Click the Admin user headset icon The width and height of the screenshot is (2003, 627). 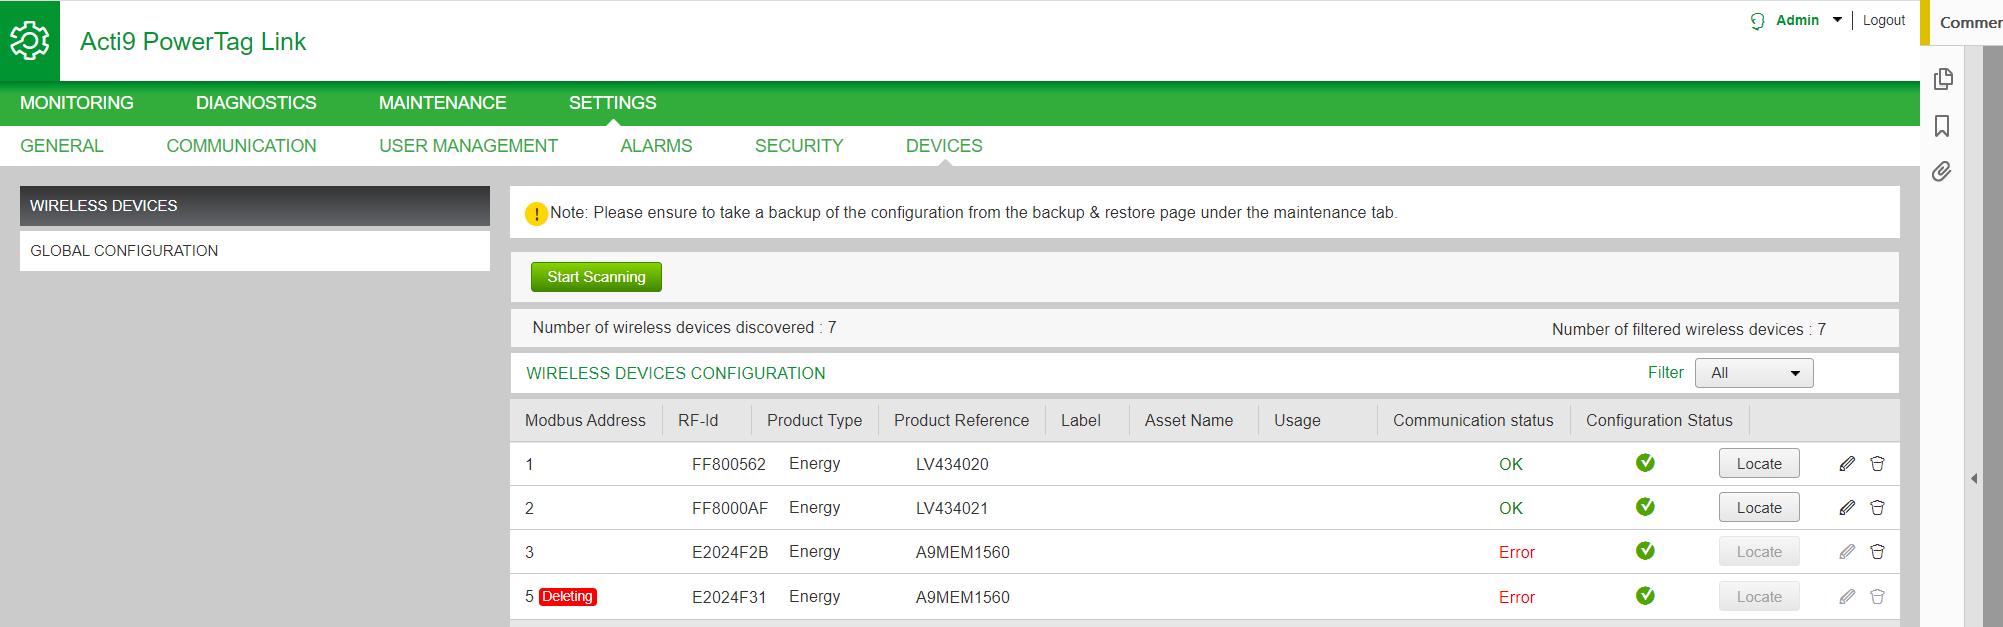[x=1757, y=21]
